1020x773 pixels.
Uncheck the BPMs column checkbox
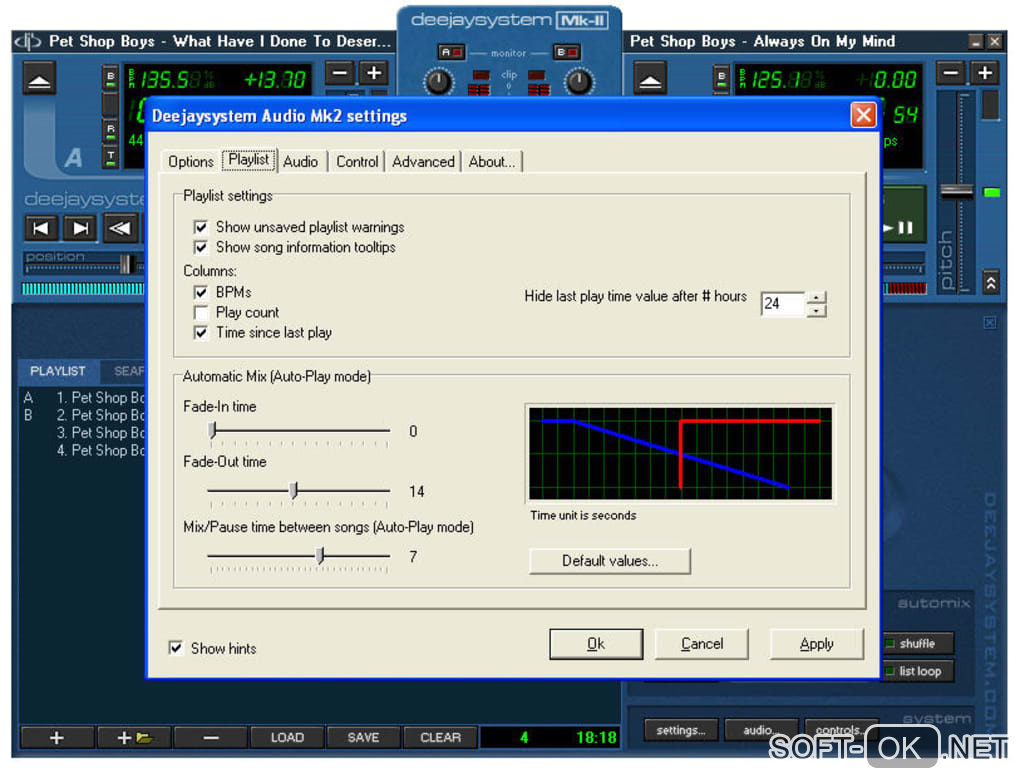point(201,292)
